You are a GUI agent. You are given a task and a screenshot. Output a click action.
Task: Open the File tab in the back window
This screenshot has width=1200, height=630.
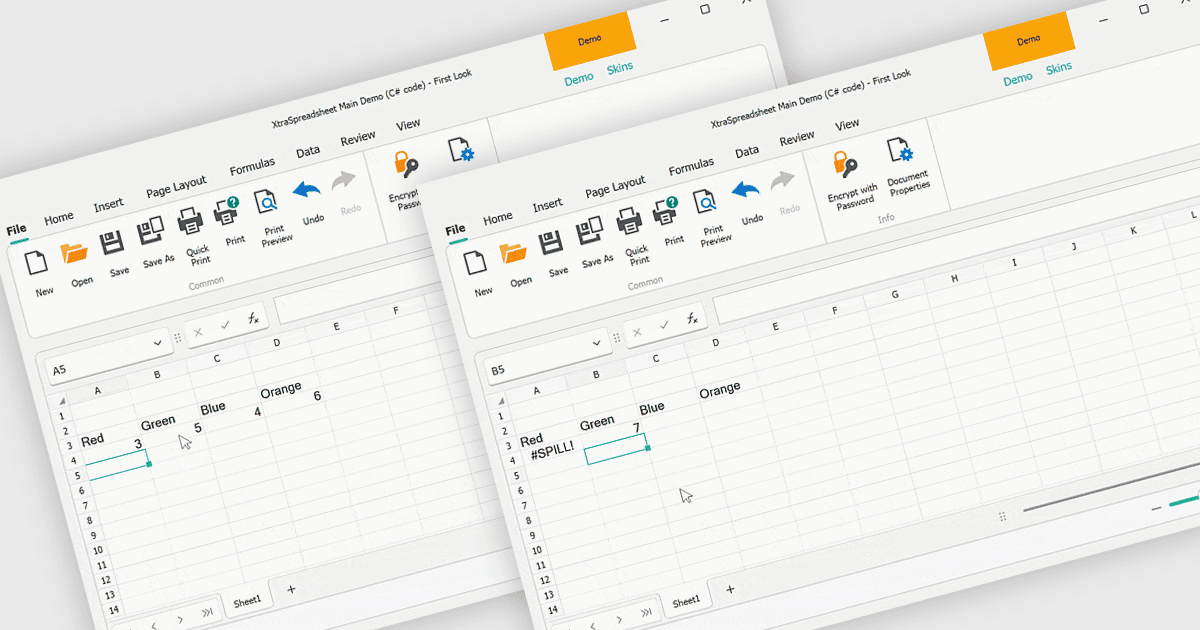tap(16, 229)
